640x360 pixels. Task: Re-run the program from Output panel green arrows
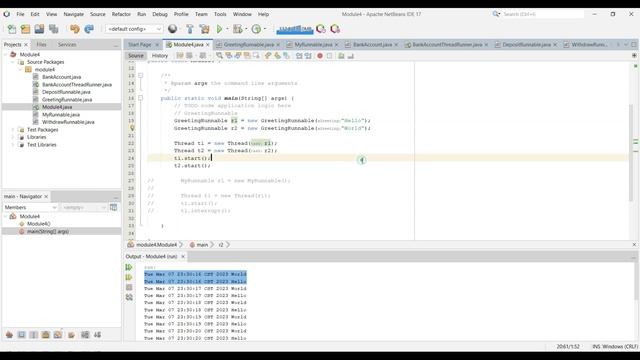[129, 267]
